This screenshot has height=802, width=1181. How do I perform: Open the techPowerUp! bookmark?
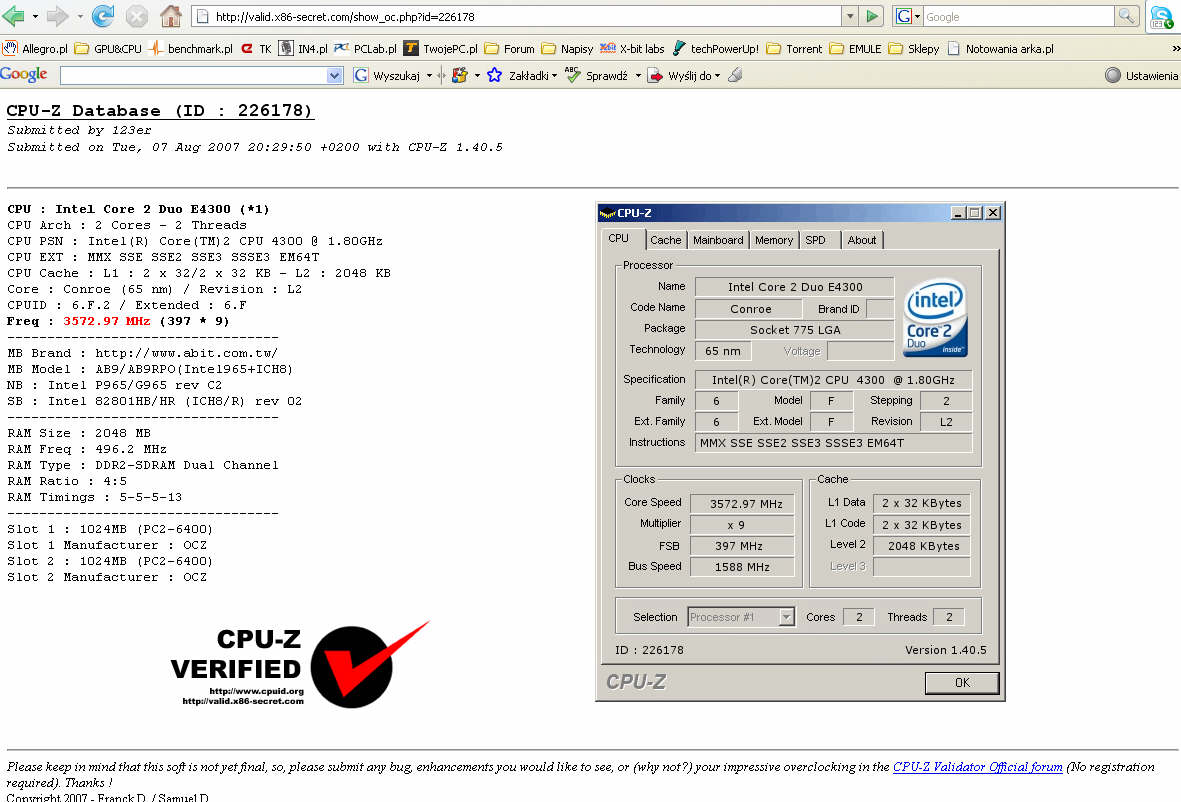(716, 48)
